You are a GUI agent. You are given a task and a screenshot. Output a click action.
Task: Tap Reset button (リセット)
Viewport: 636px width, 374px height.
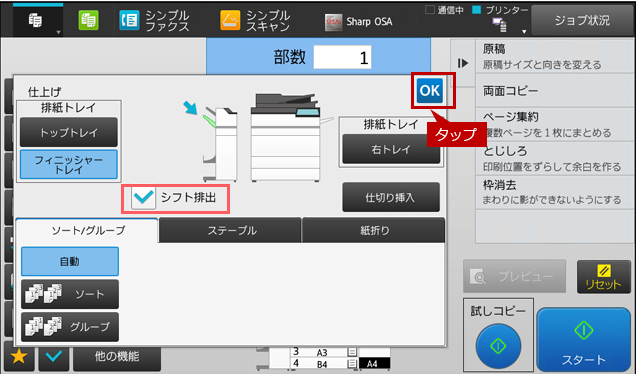tap(604, 277)
